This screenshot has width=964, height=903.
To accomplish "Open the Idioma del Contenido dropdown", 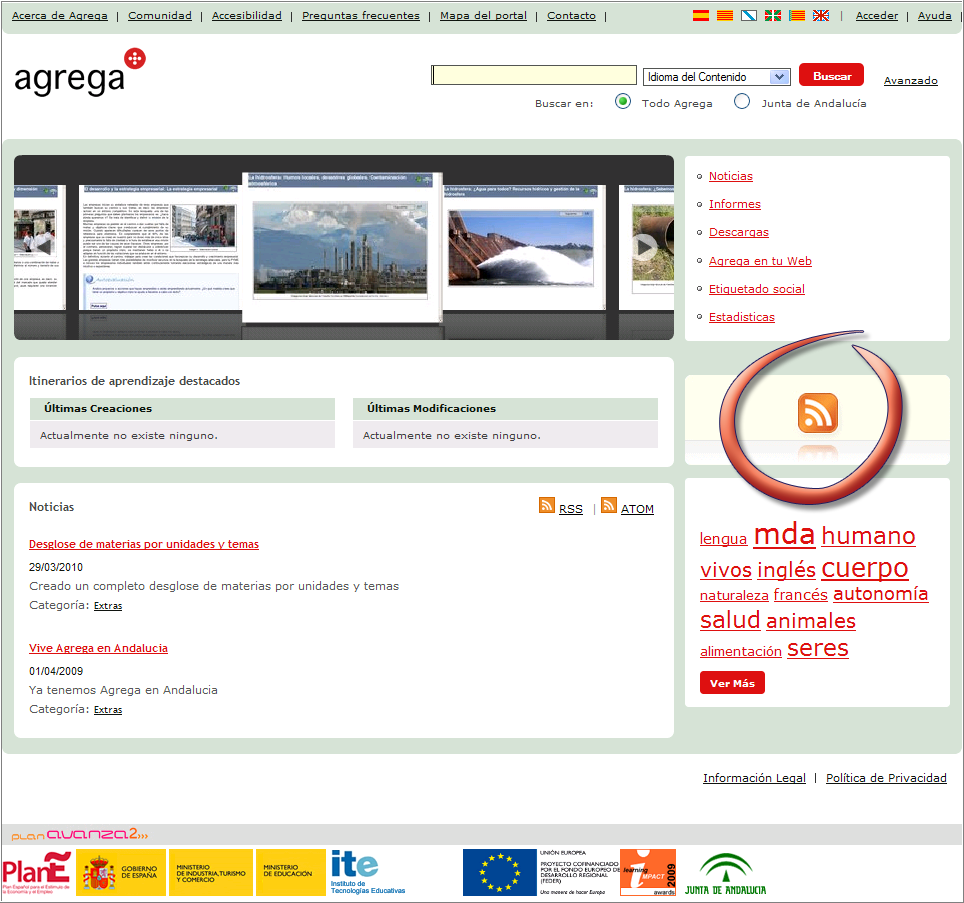I will pos(716,77).
